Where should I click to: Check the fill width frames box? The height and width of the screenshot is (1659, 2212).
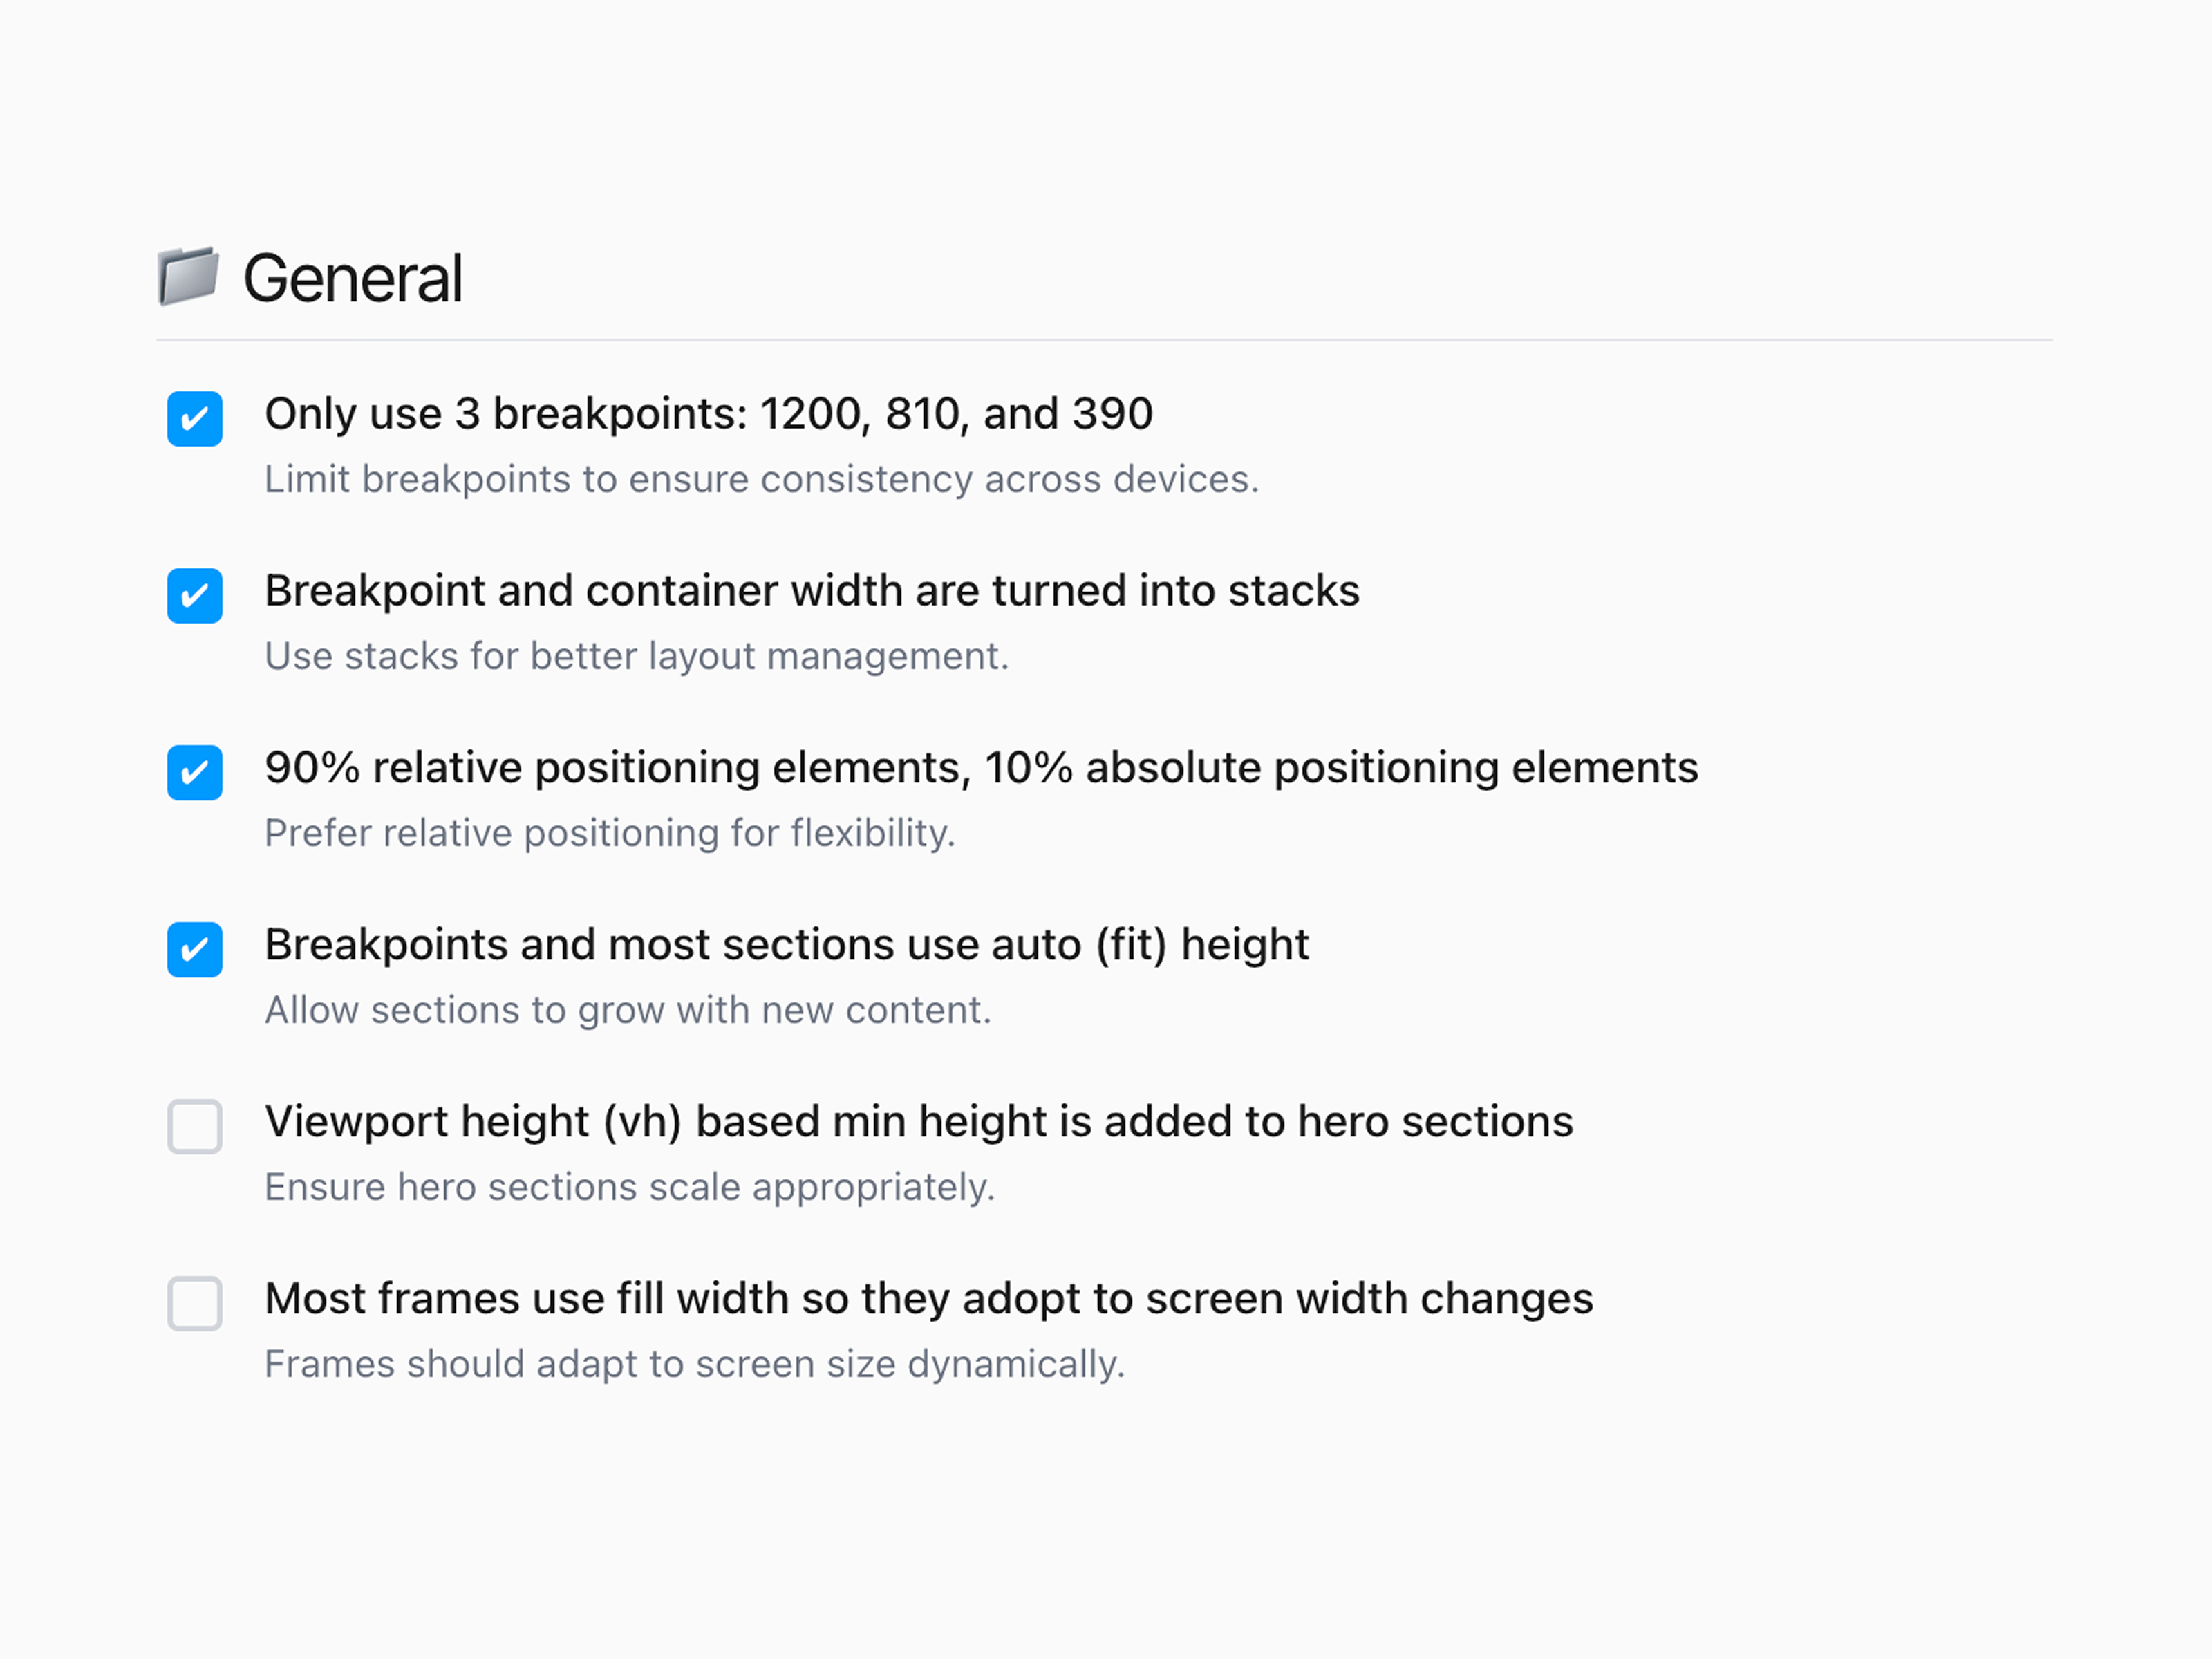point(195,1303)
